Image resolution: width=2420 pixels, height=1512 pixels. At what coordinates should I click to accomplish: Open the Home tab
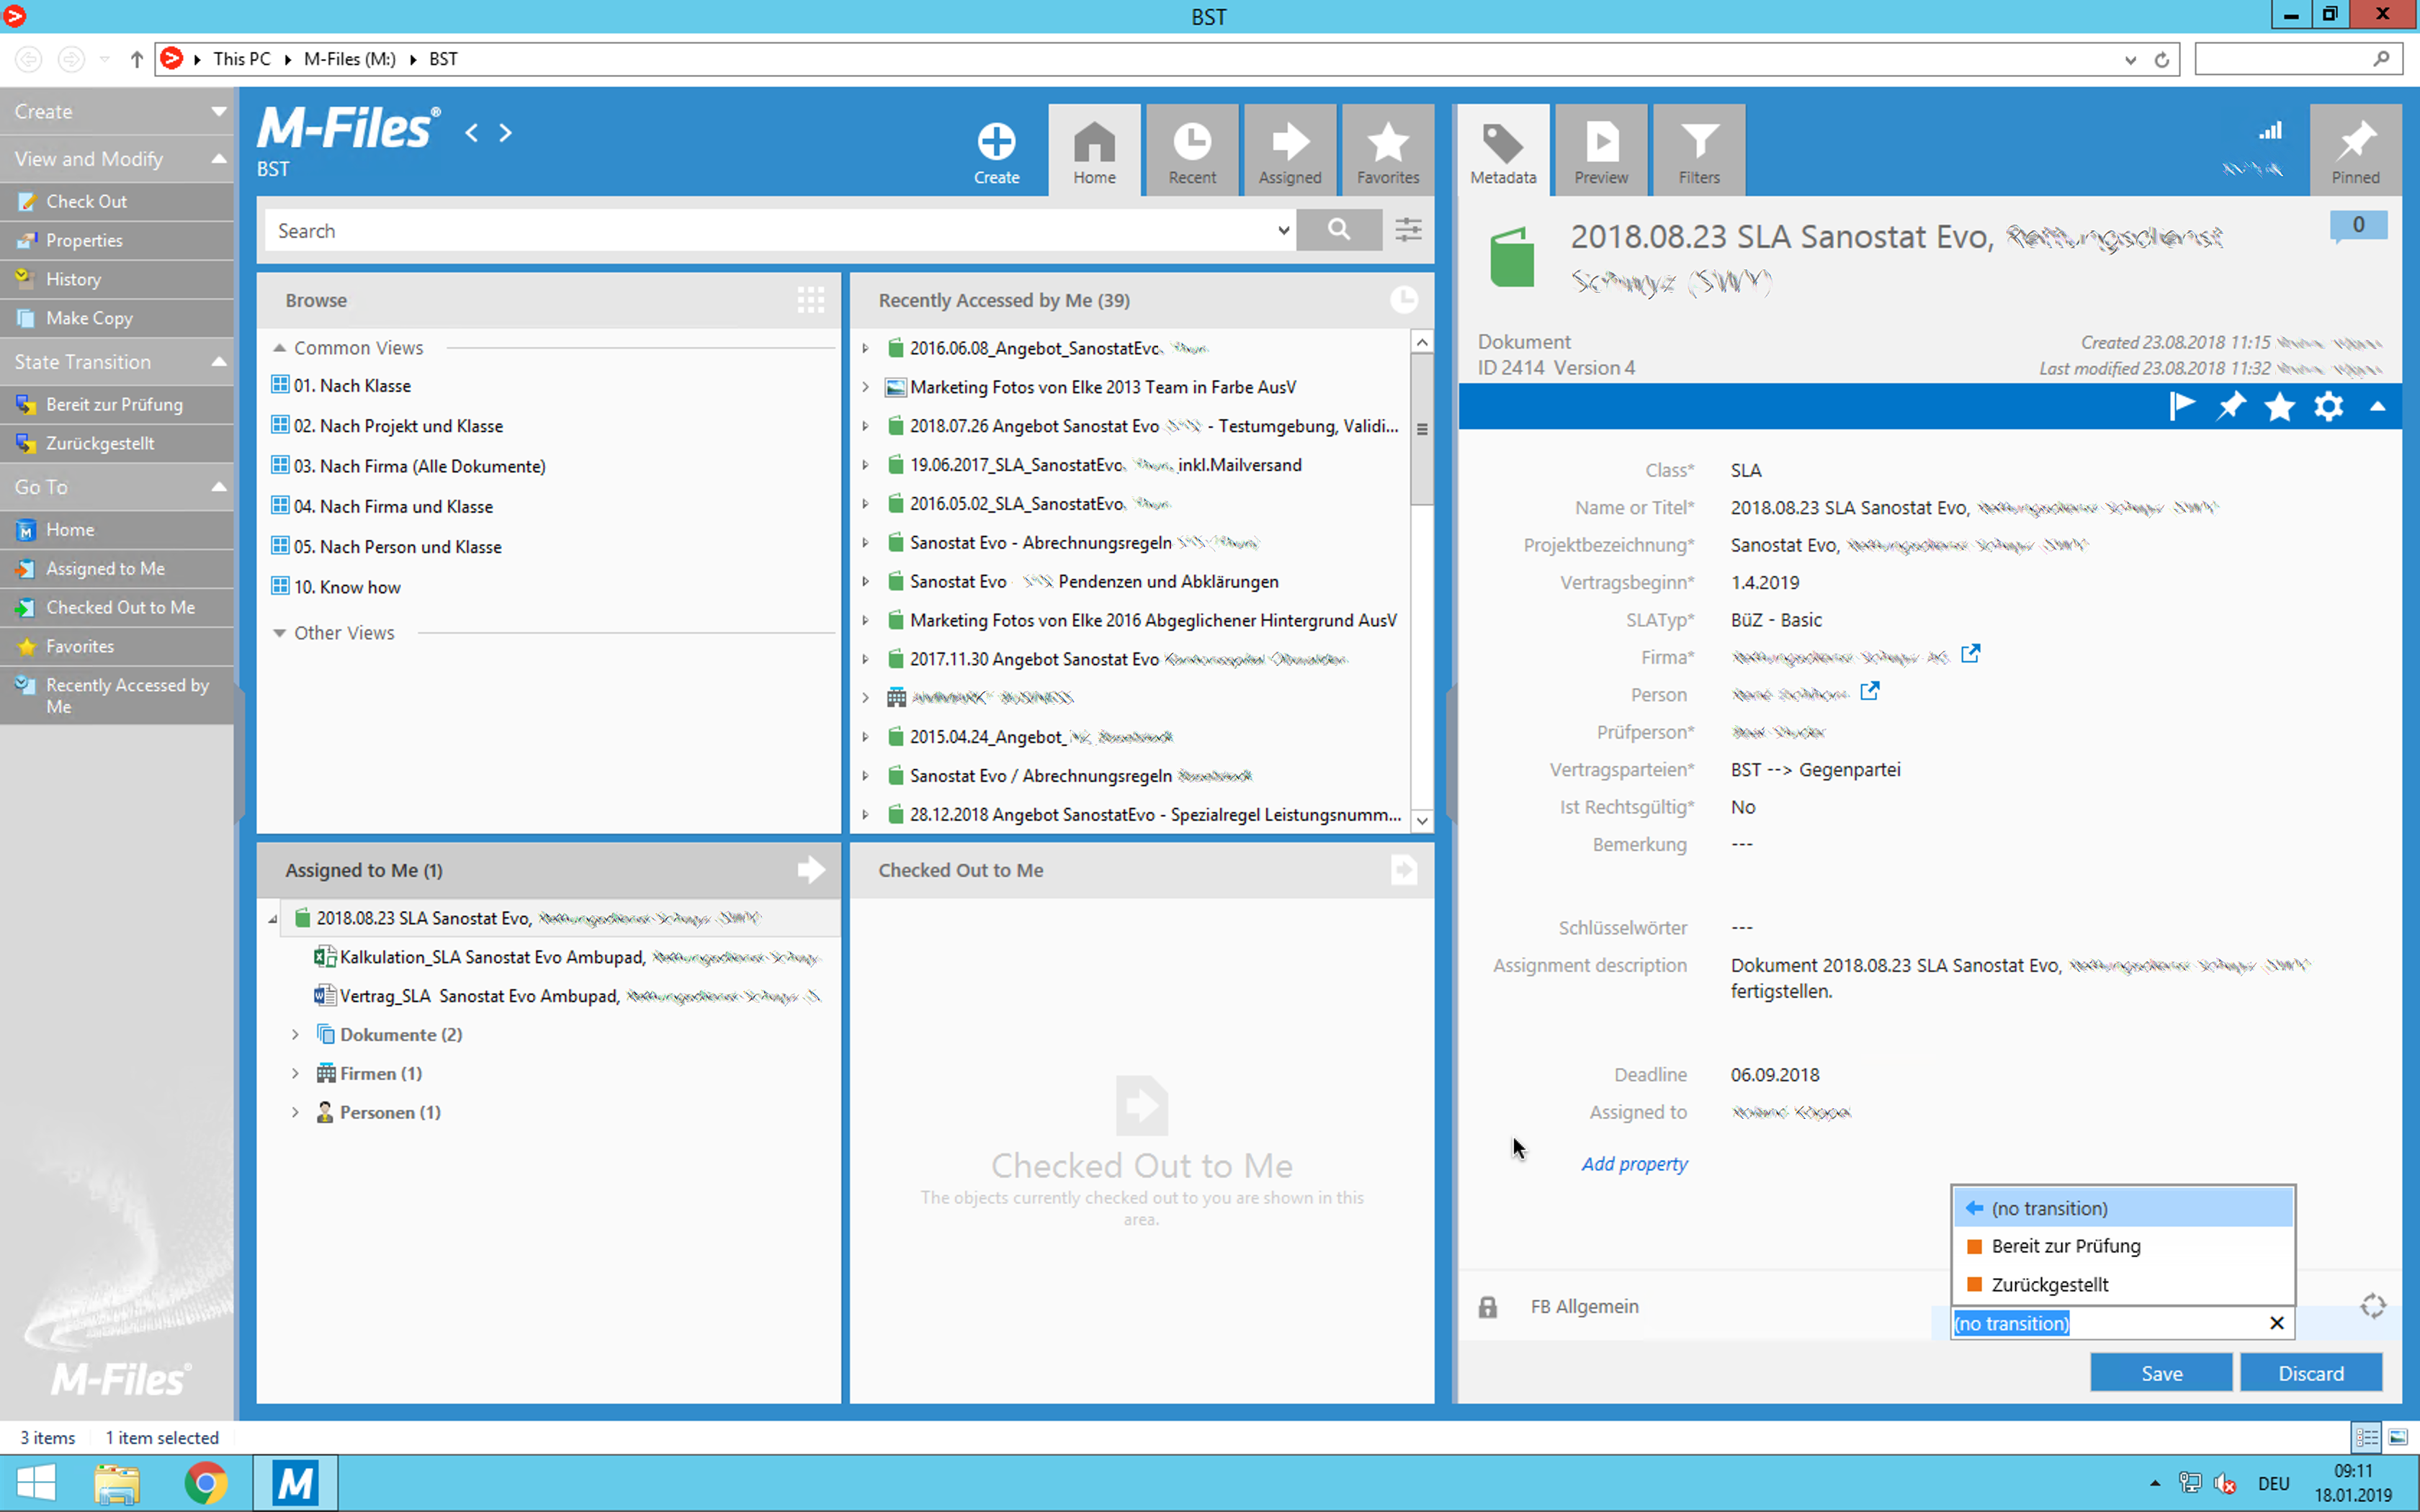(1094, 151)
